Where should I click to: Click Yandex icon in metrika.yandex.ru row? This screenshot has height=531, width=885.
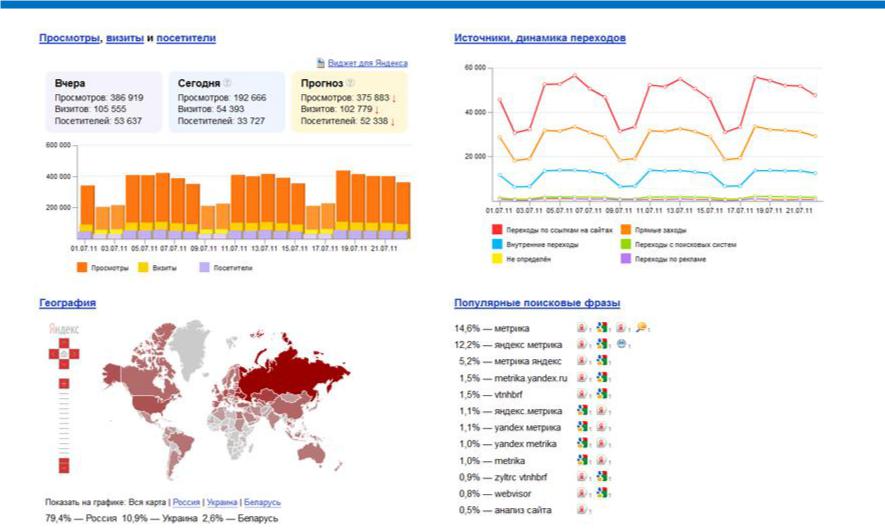582,377
